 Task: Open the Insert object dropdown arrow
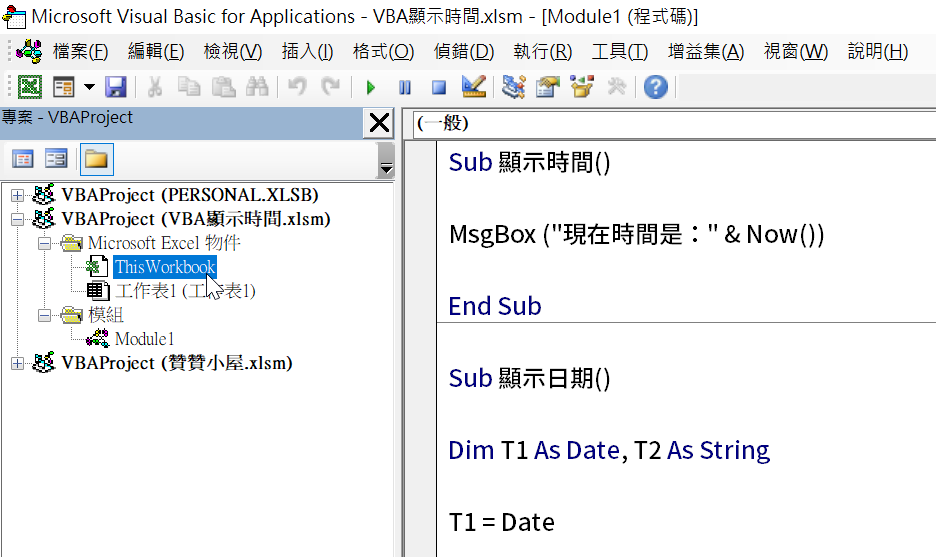click(x=90, y=87)
